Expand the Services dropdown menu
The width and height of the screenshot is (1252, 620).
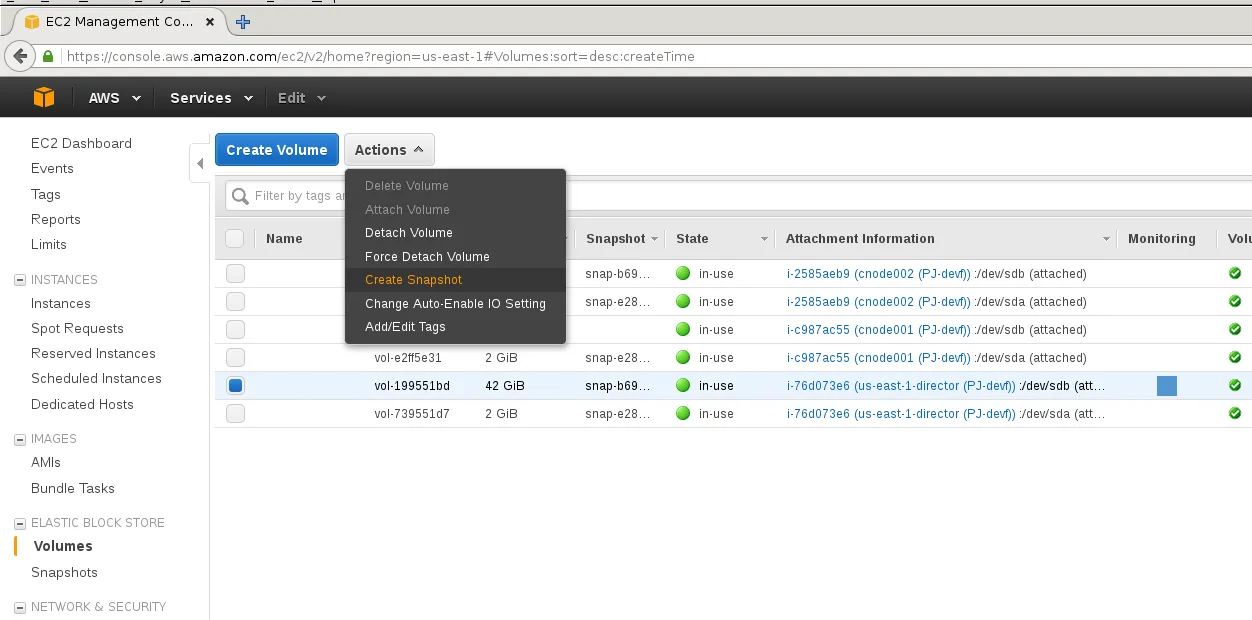click(210, 98)
